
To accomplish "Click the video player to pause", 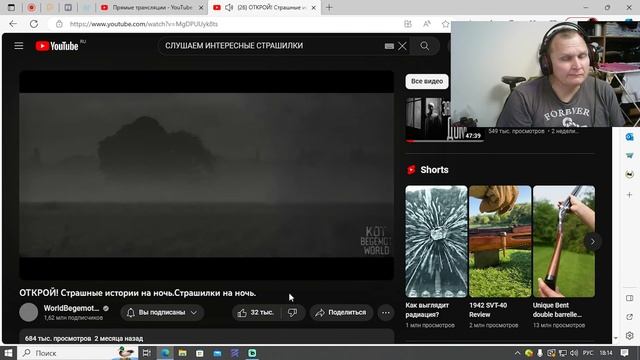I will coord(207,176).
